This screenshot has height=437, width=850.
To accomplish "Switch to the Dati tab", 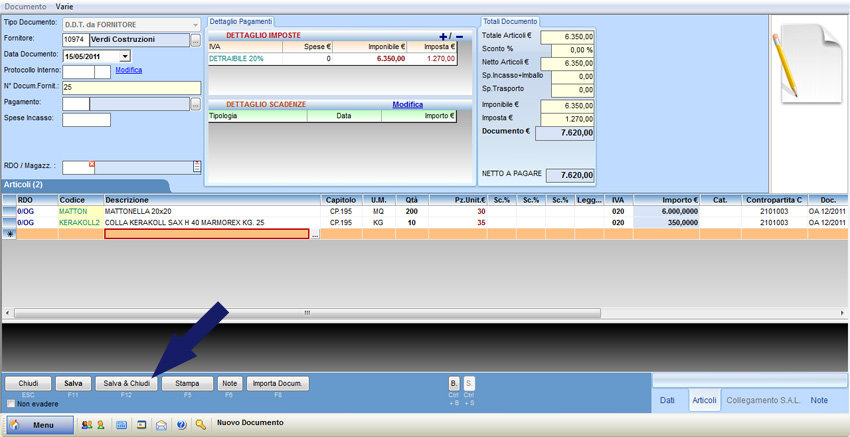I will [x=671, y=400].
